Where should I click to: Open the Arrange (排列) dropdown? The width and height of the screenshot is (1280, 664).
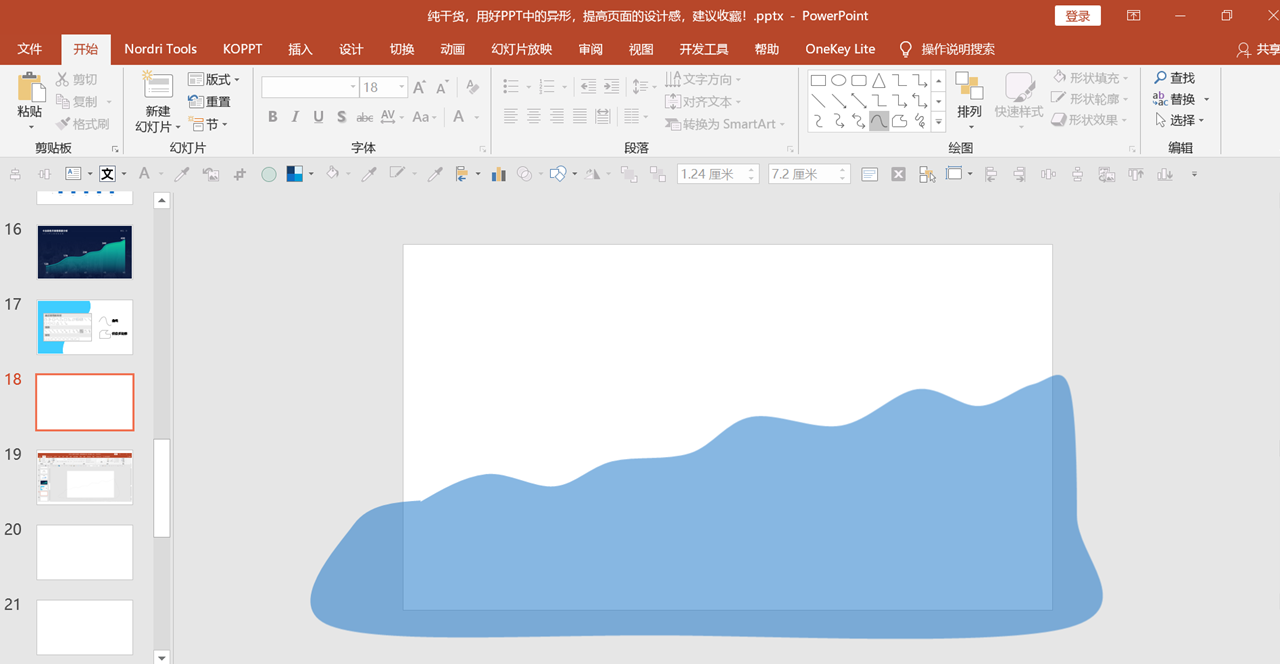point(969,100)
